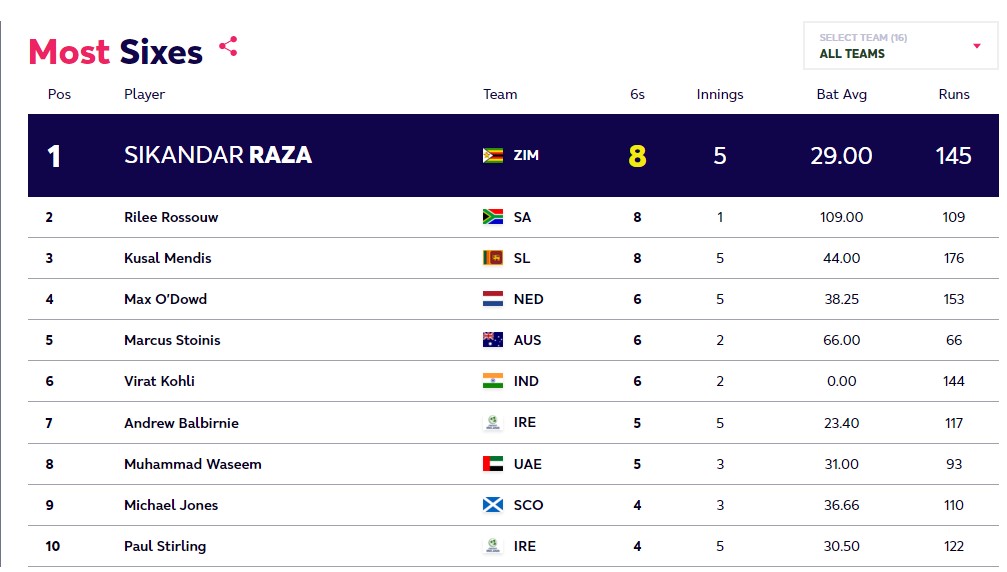Click the red dropdown arrow for teams
This screenshot has height=572, width=1007.
pos(977,46)
